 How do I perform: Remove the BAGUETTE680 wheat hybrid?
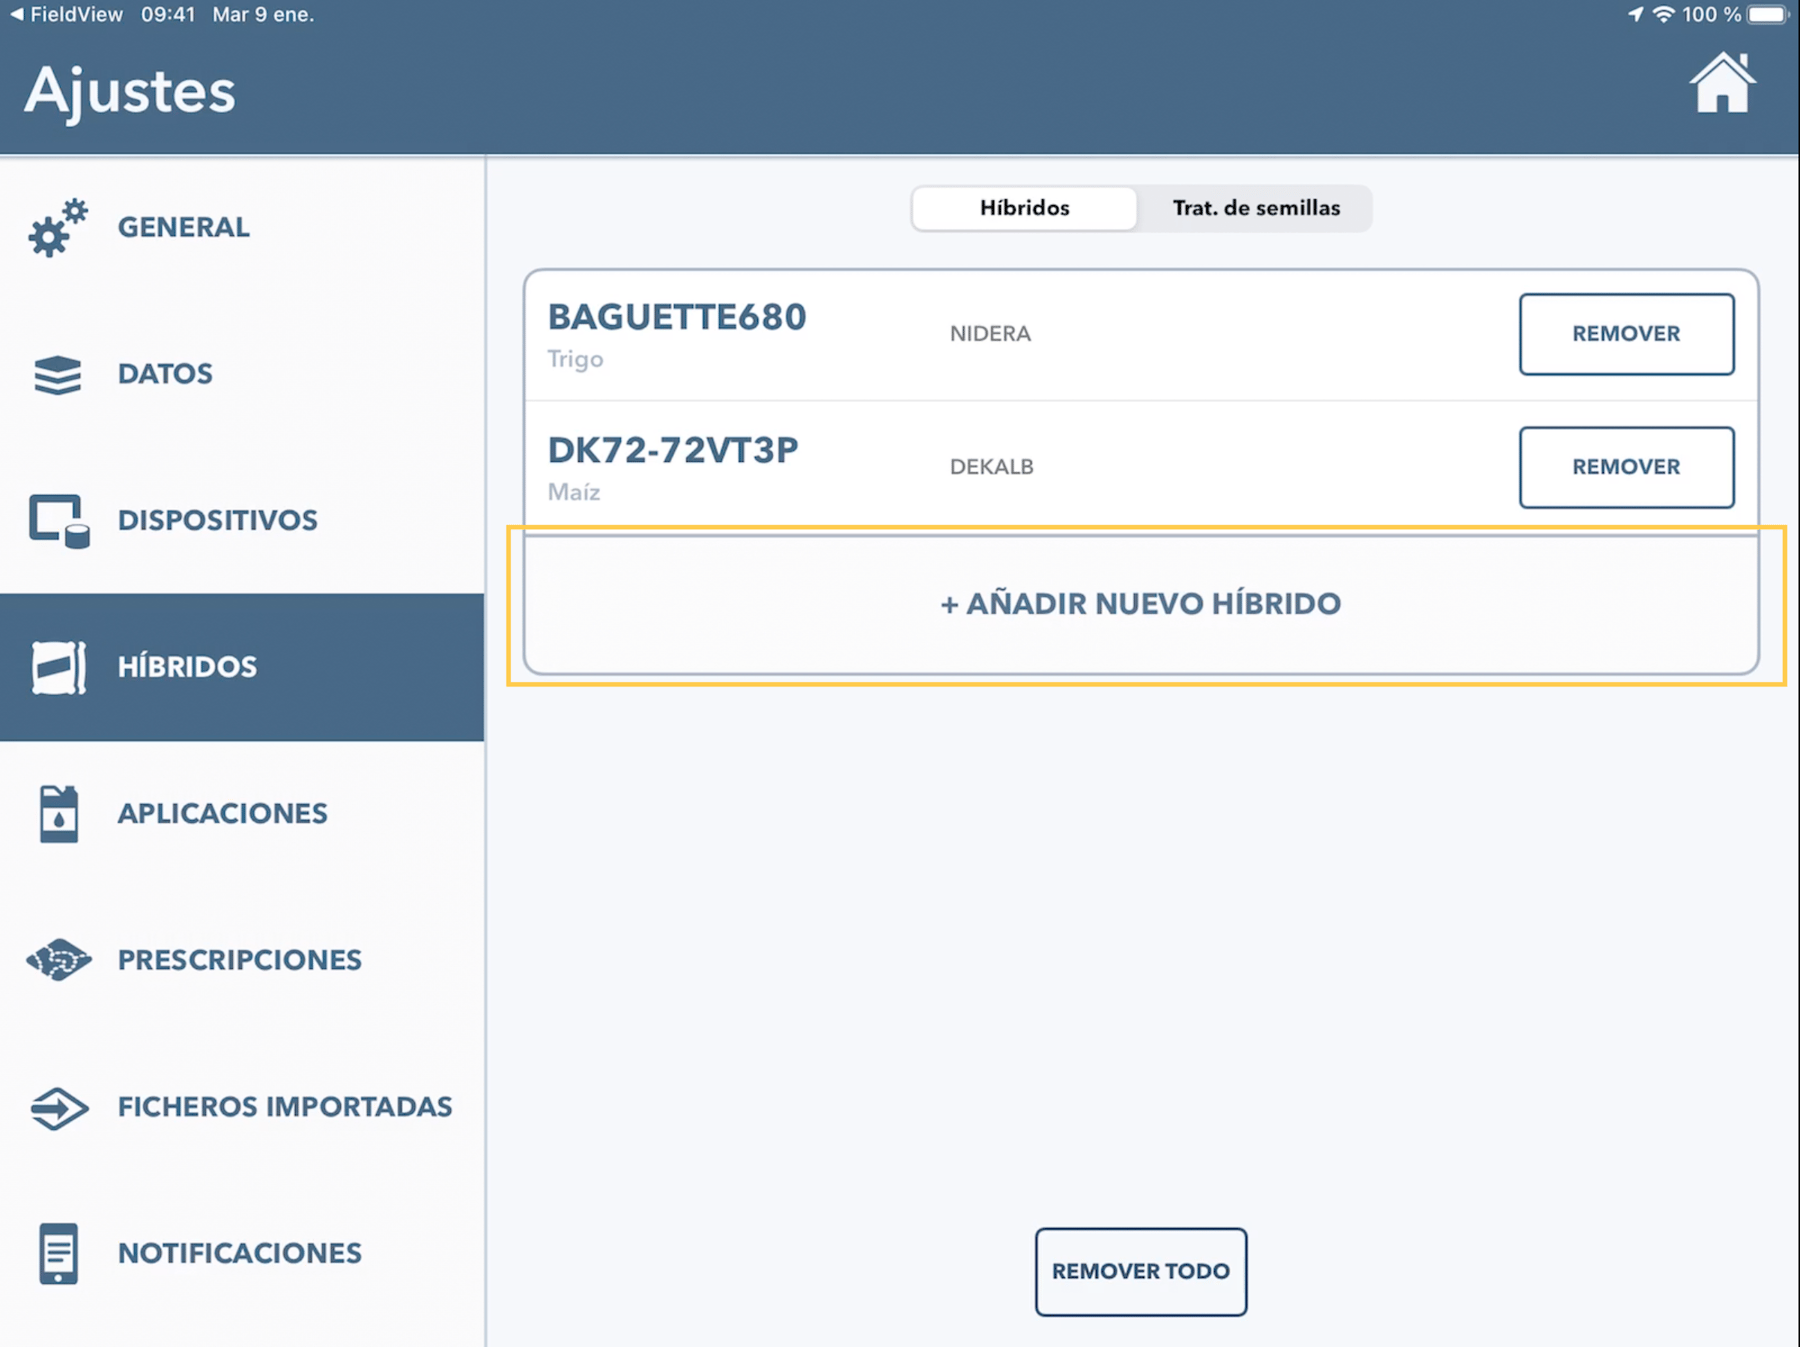click(x=1626, y=334)
